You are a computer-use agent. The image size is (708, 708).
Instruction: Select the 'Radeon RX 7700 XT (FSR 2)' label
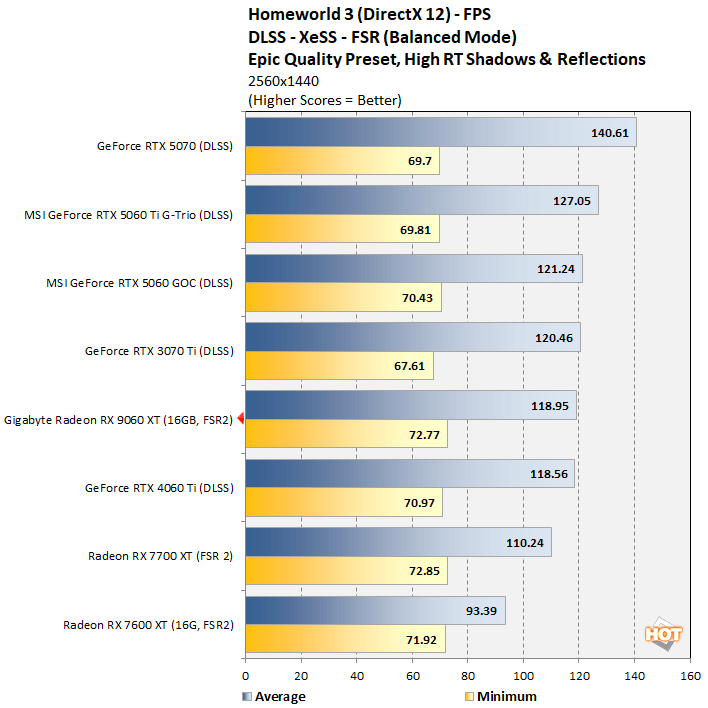click(x=161, y=556)
